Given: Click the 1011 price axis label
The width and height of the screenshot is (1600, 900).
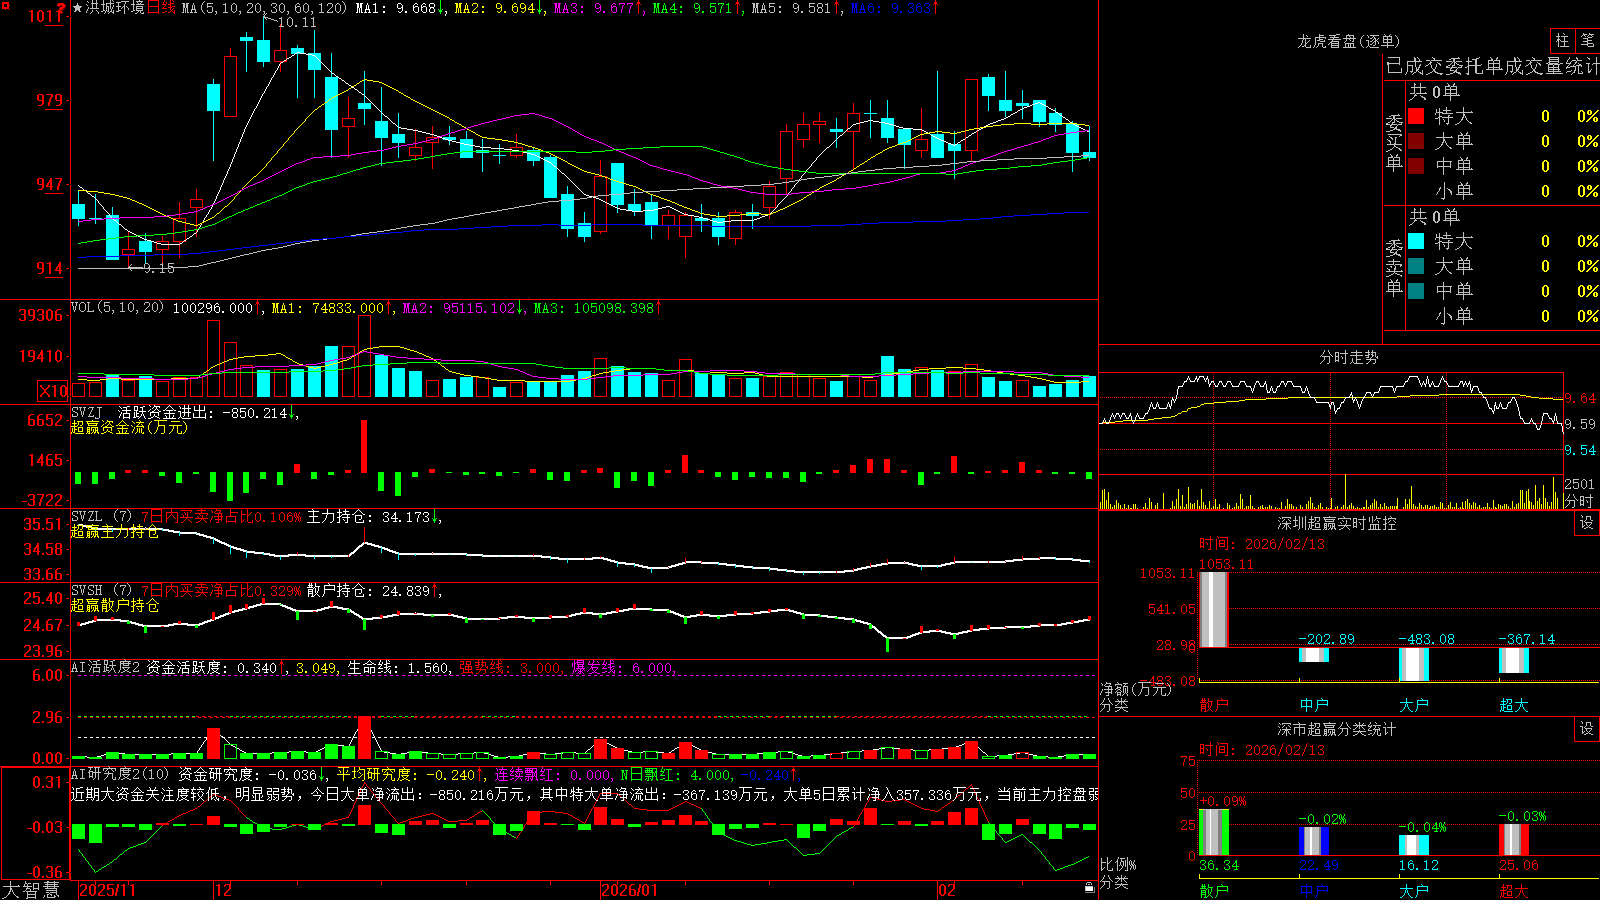Looking at the screenshot, I should coord(44,16).
